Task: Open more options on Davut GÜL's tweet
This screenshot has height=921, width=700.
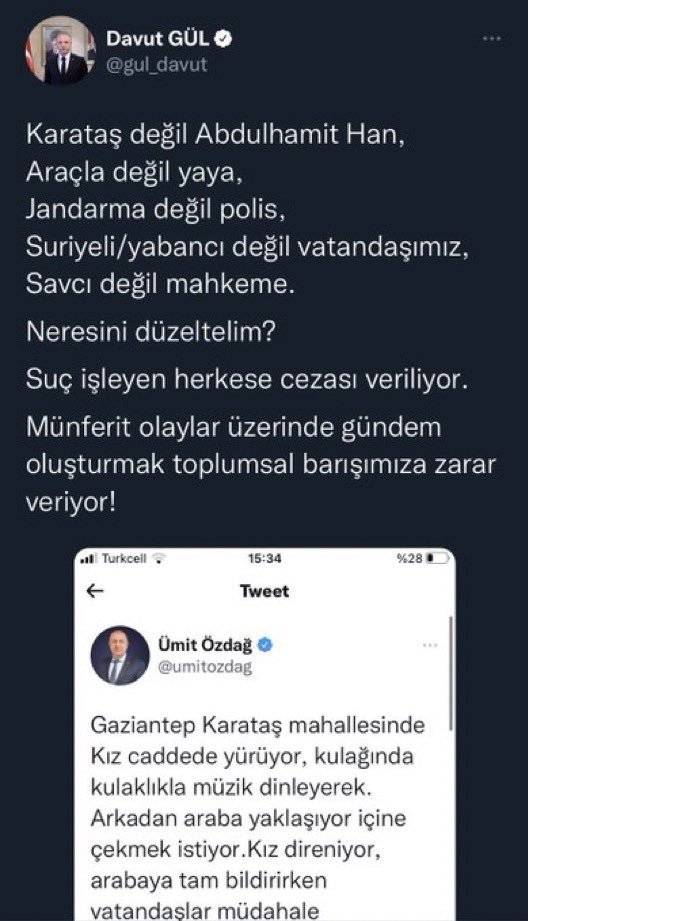Action: [x=492, y=39]
